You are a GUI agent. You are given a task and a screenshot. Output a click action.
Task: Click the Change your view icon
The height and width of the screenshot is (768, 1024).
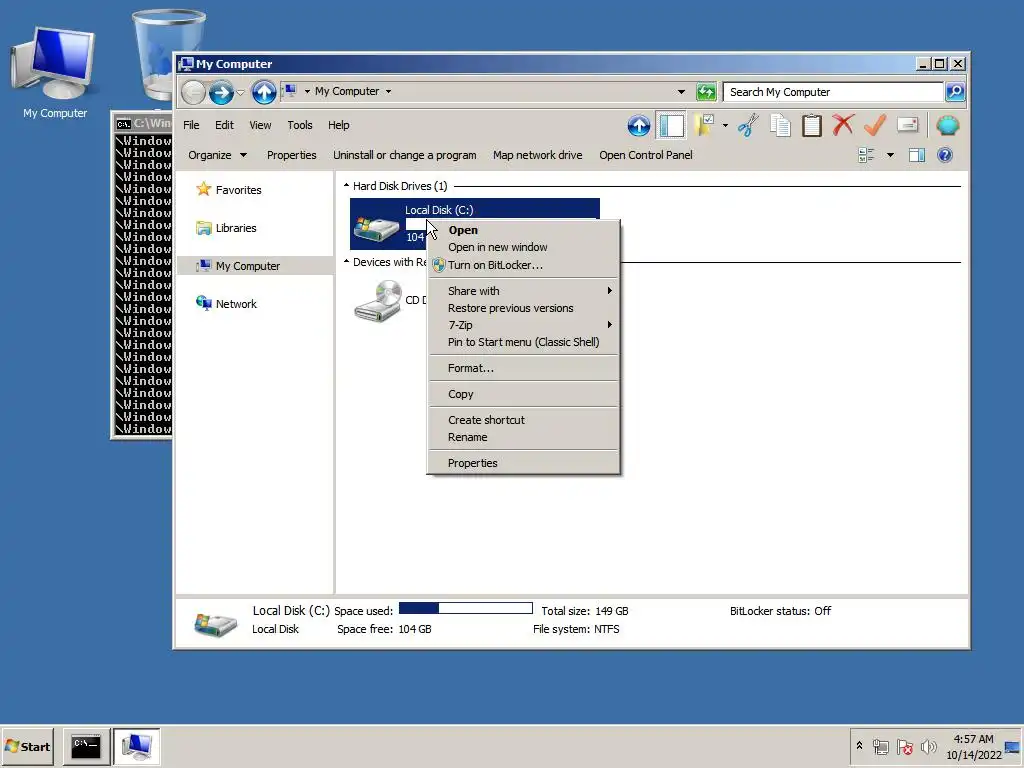coord(867,155)
